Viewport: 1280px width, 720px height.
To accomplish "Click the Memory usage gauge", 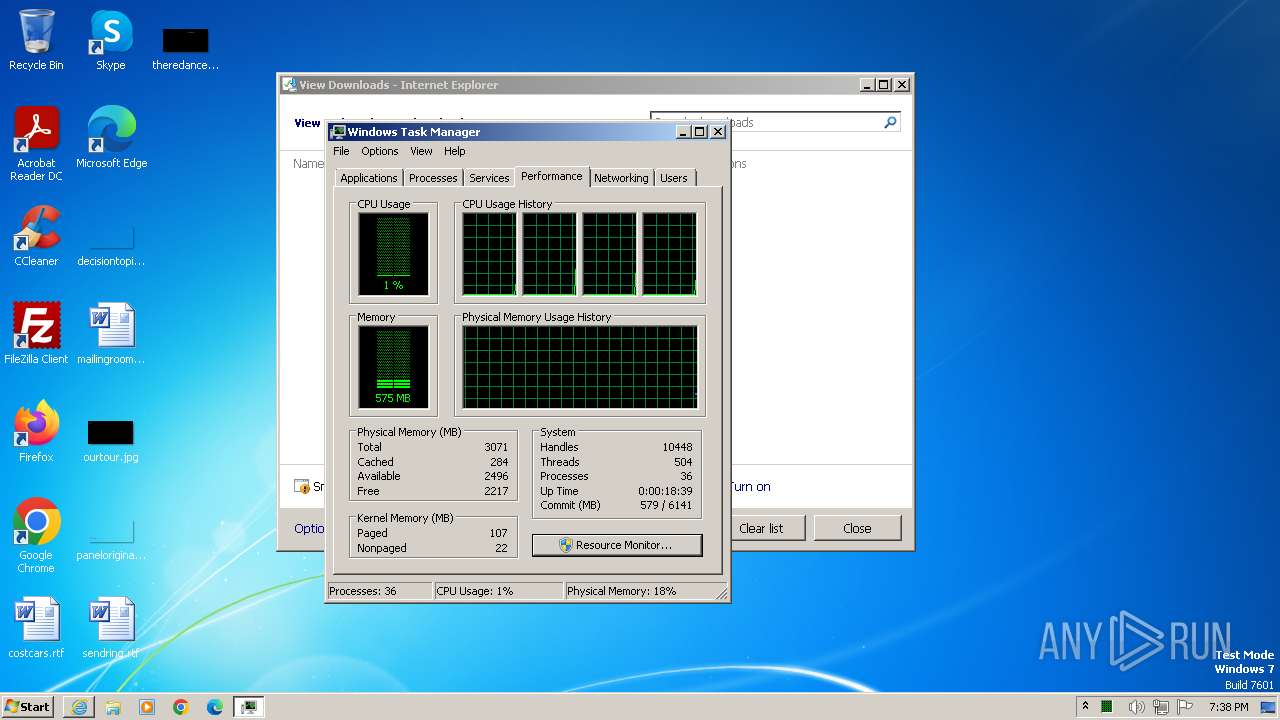I will (393, 367).
